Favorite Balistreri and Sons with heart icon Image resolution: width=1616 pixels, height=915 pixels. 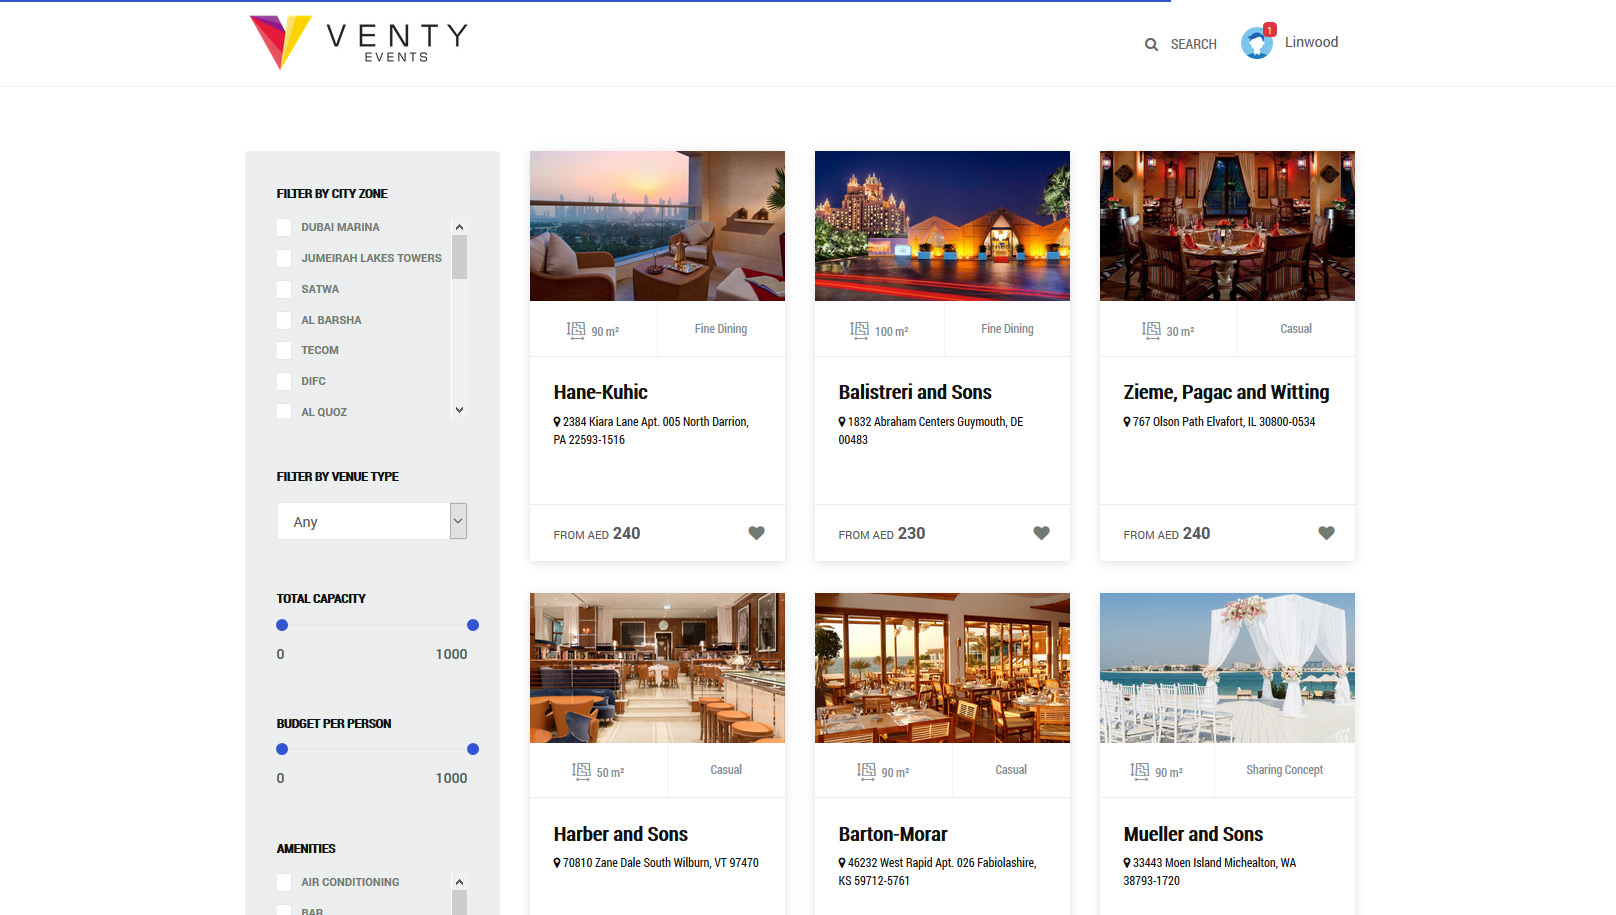1041,533
